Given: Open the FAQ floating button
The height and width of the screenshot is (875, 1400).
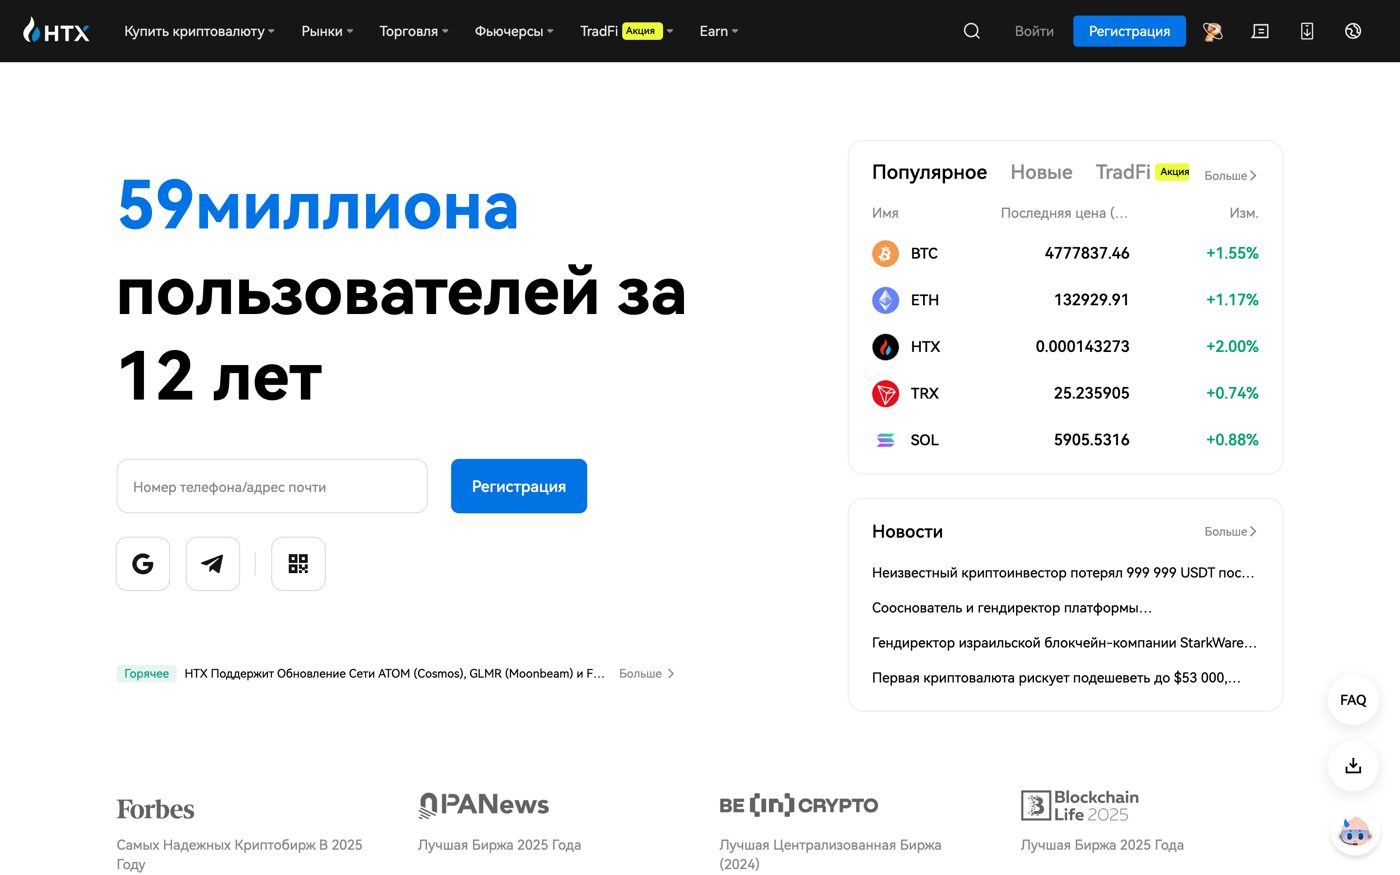Looking at the screenshot, I should [1353, 700].
